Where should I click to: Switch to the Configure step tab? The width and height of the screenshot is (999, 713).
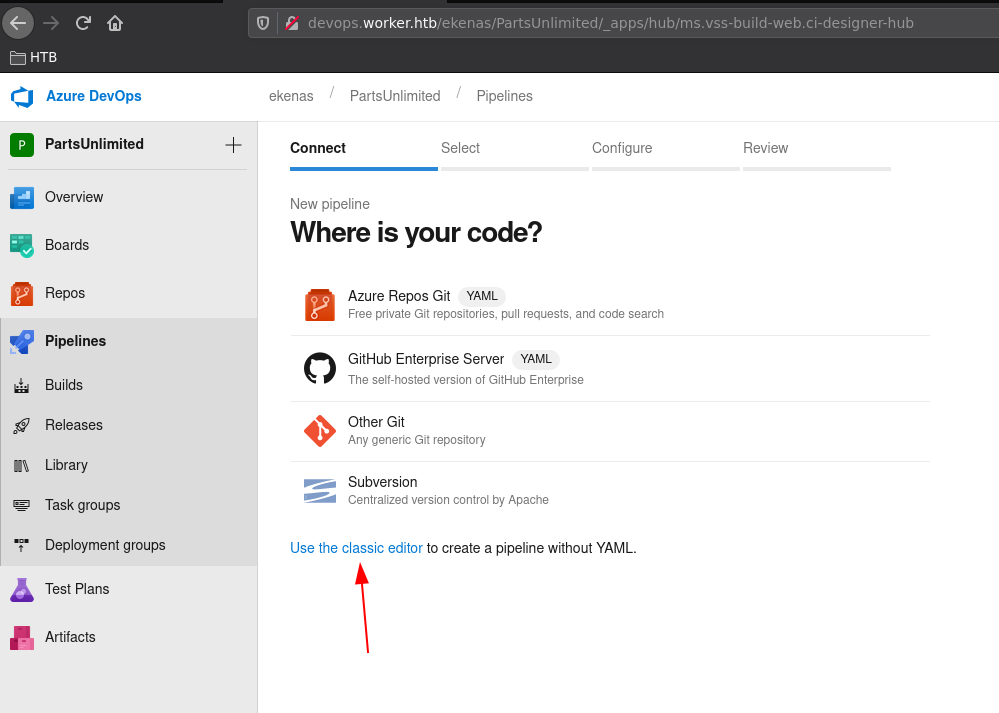(x=666, y=154)
